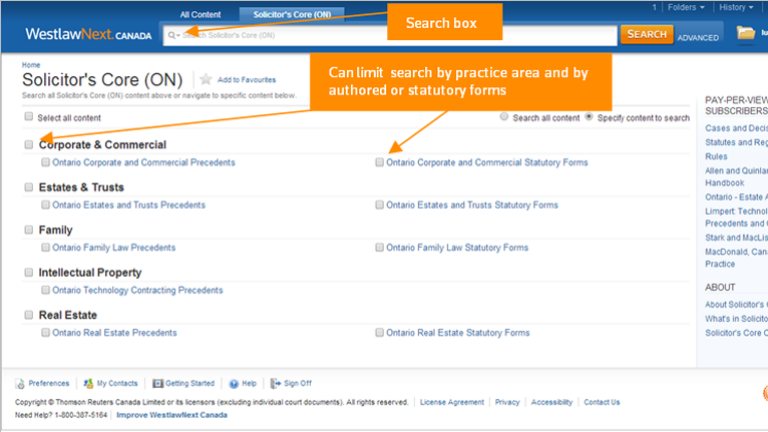
Task: Check the Estates & Trusts category checkbox
Action: click(28, 187)
